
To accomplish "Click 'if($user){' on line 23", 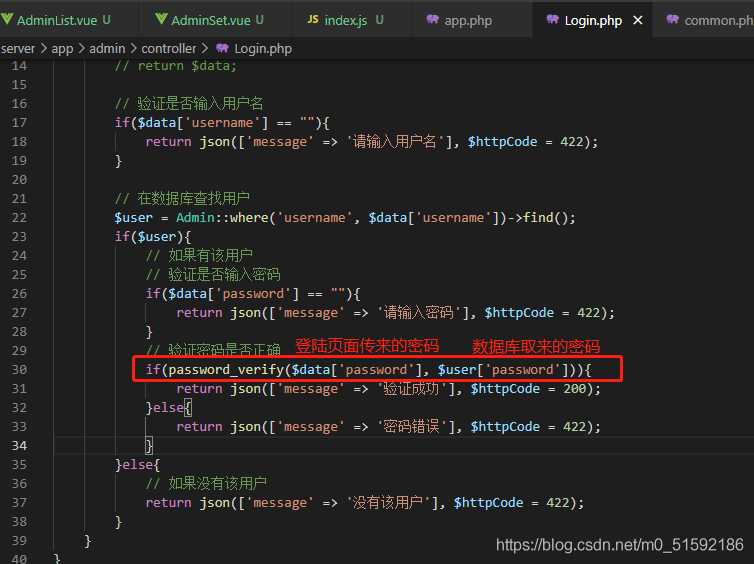I will click(x=153, y=237).
